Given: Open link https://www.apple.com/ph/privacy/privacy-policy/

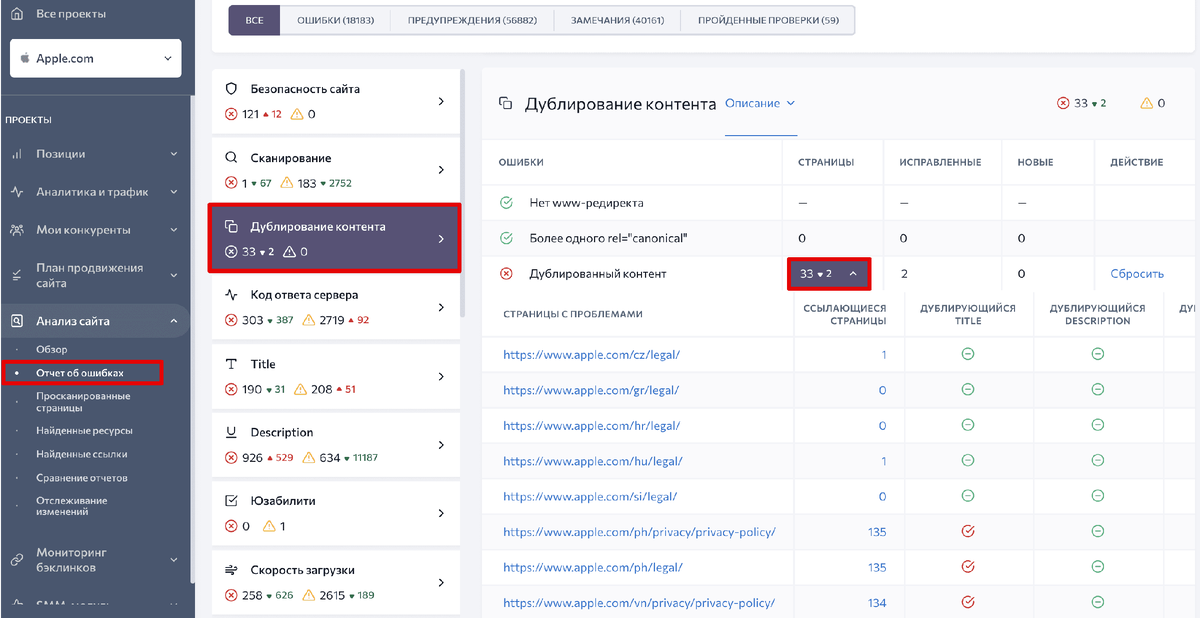Looking at the screenshot, I should click(639, 532).
